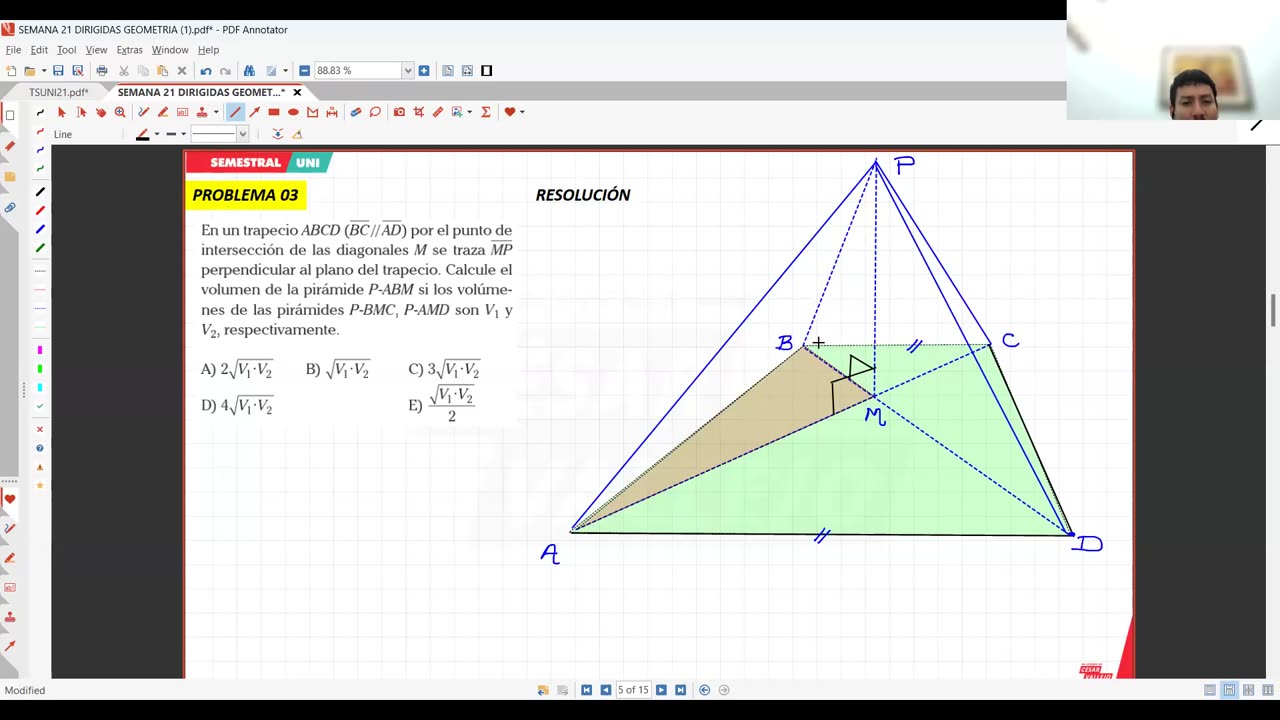This screenshot has height=720, width=1280.
Task: Click the Zoom in plus button
Action: click(424, 71)
